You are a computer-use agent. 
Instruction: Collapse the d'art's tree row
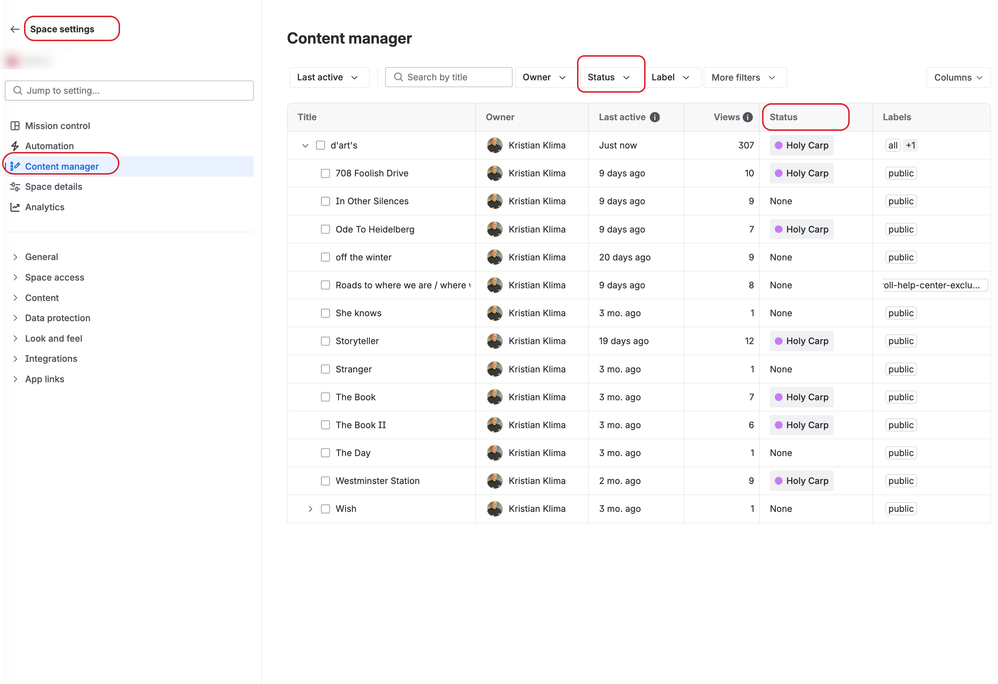[305, 146]
